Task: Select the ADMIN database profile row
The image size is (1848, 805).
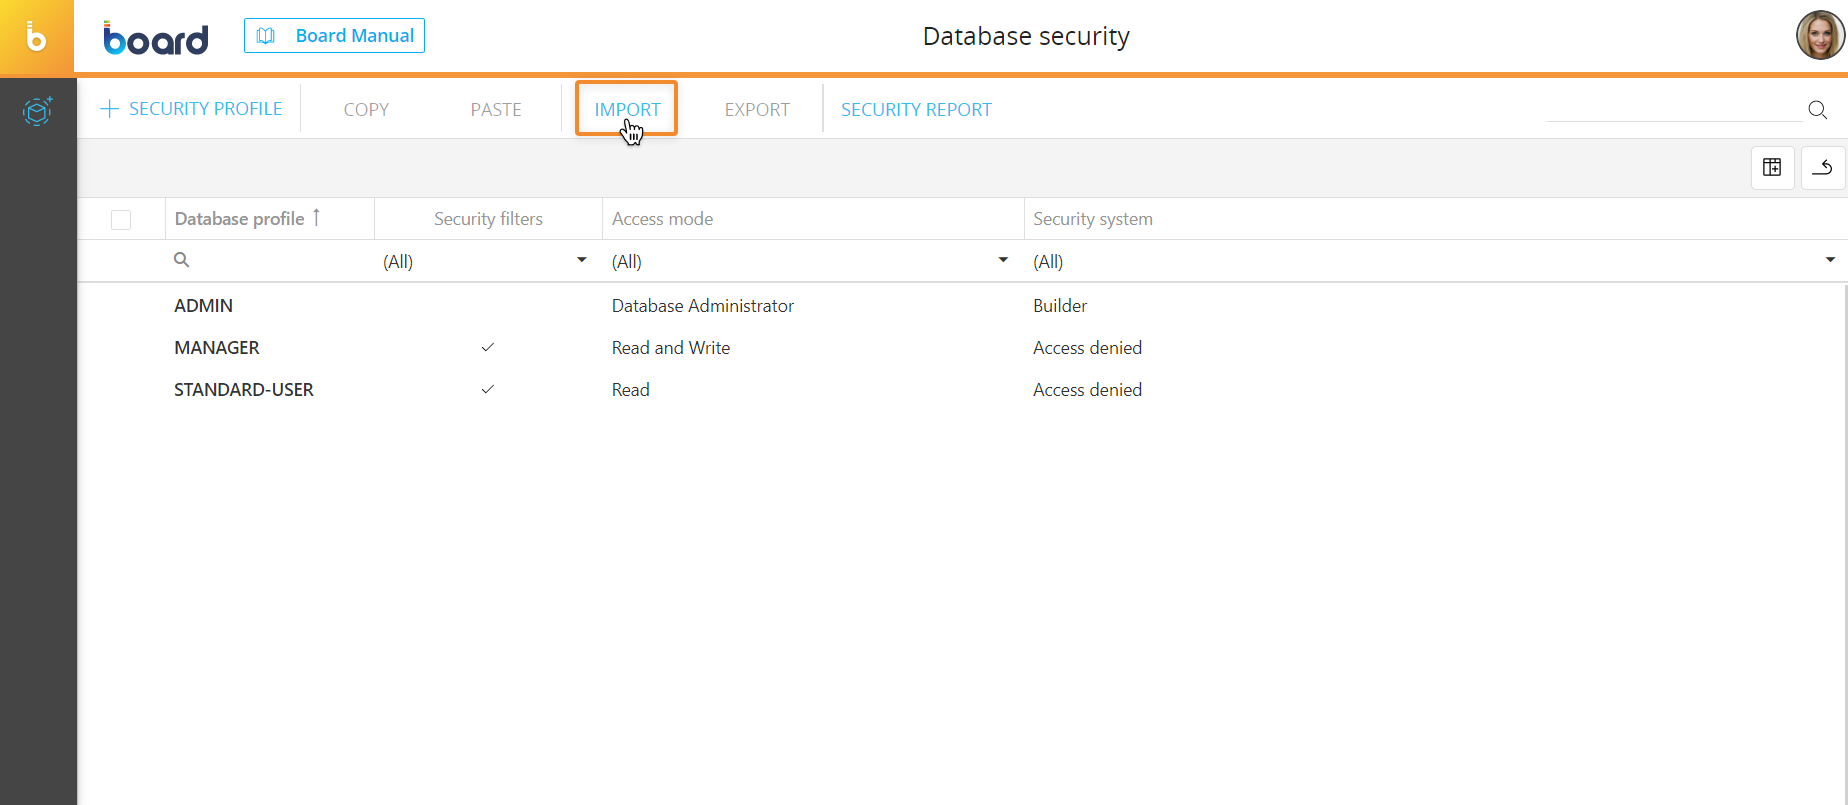Action: coord(204,306)
